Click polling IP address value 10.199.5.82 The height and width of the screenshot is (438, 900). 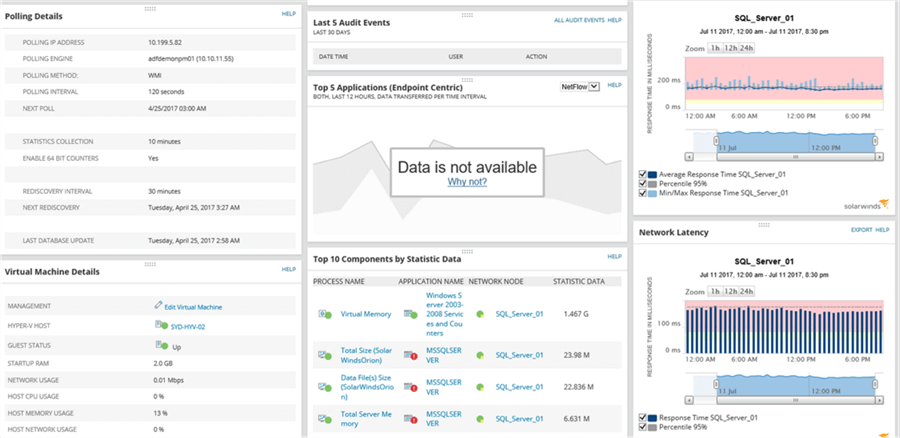pyautogui.click(x=165, y=42)
